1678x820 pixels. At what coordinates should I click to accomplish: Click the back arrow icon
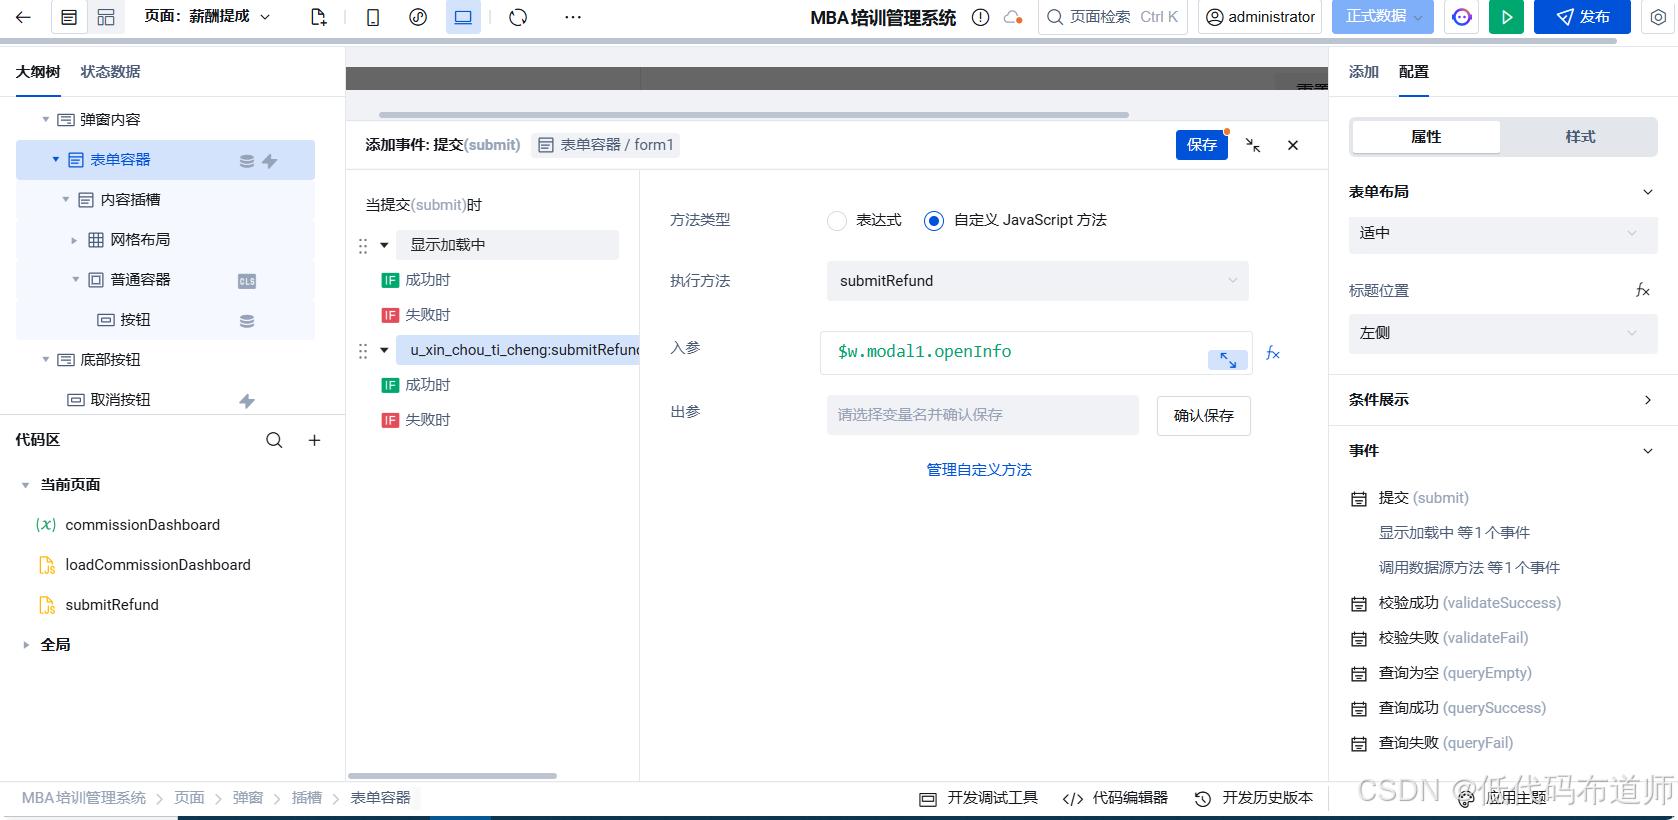(23, 17)
